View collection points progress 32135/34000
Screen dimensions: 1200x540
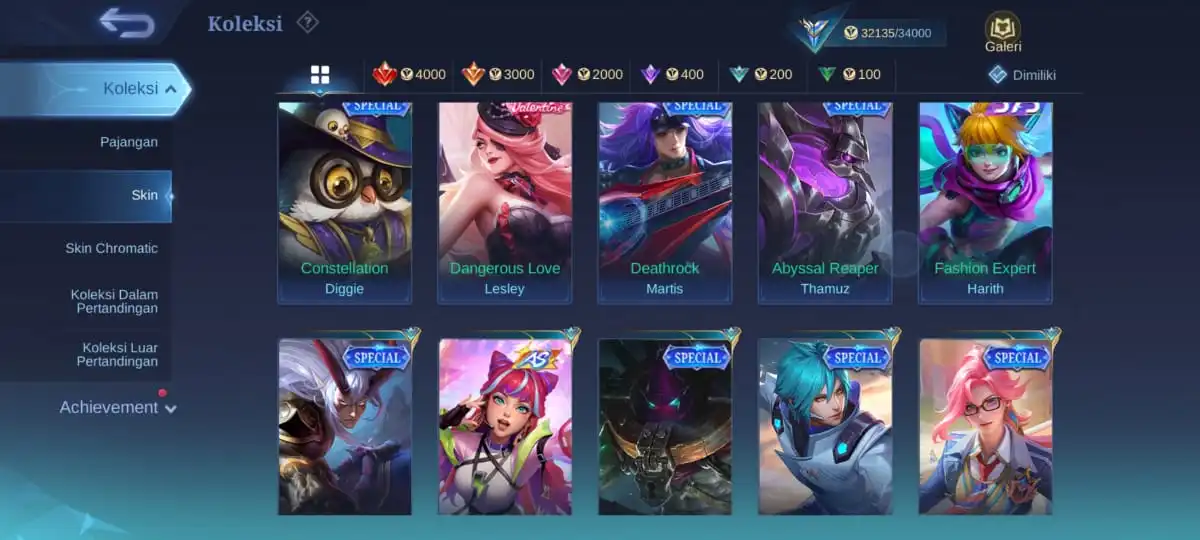pos(886,33)
